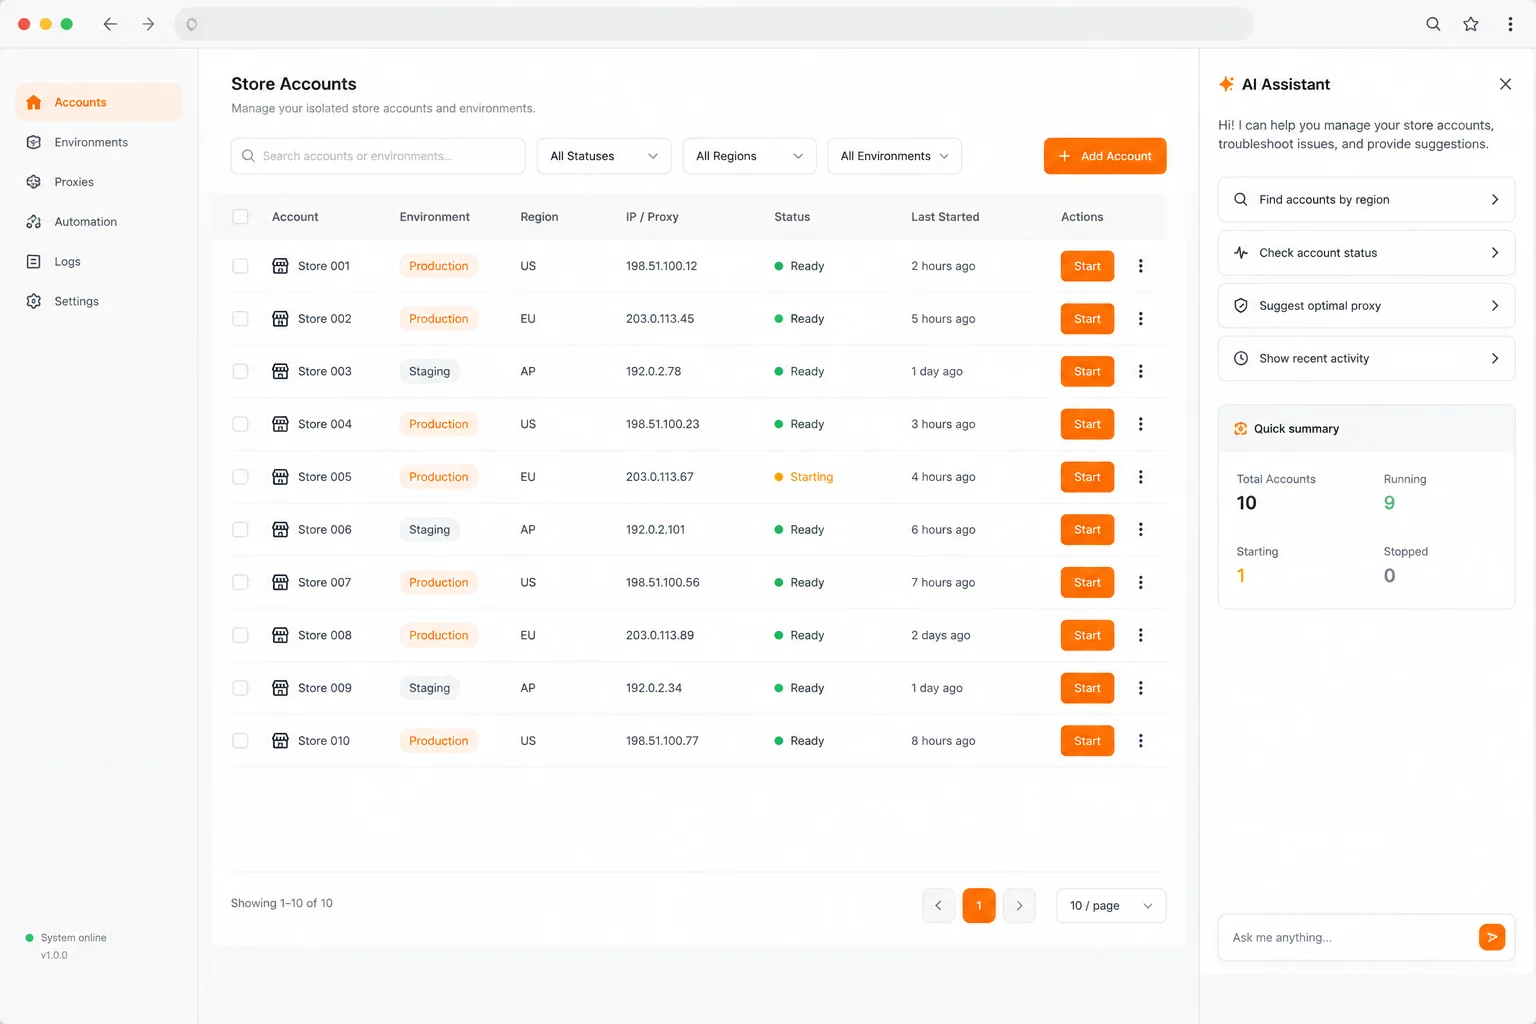Click the AI Assistant sparkle icon
This screenshot has width=1536, height=1024.
[x=1226, y=84]
